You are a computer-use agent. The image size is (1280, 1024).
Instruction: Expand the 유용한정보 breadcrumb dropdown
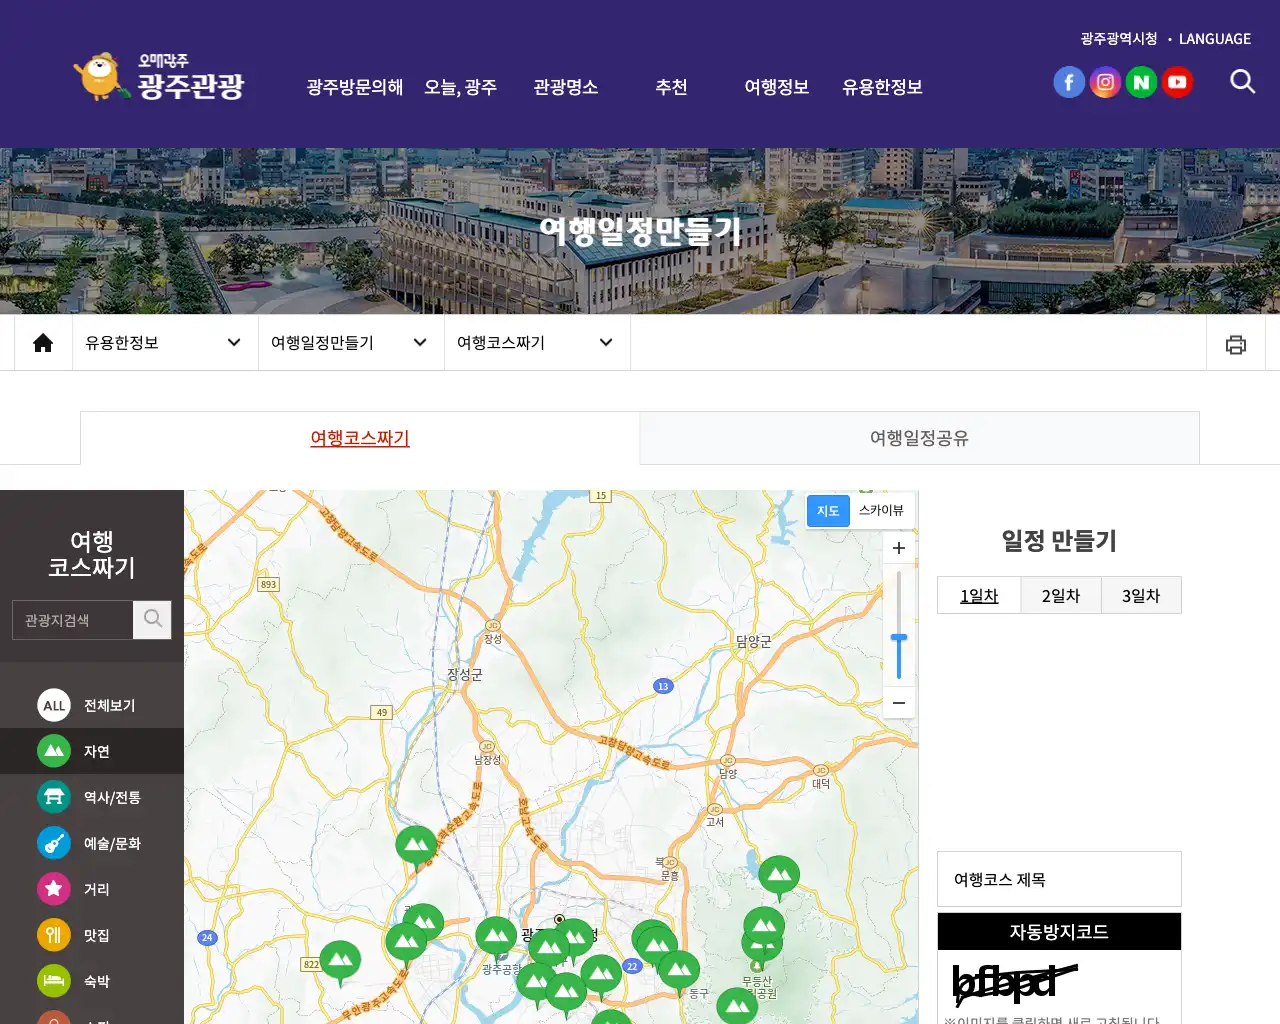(x=165, y=343)
